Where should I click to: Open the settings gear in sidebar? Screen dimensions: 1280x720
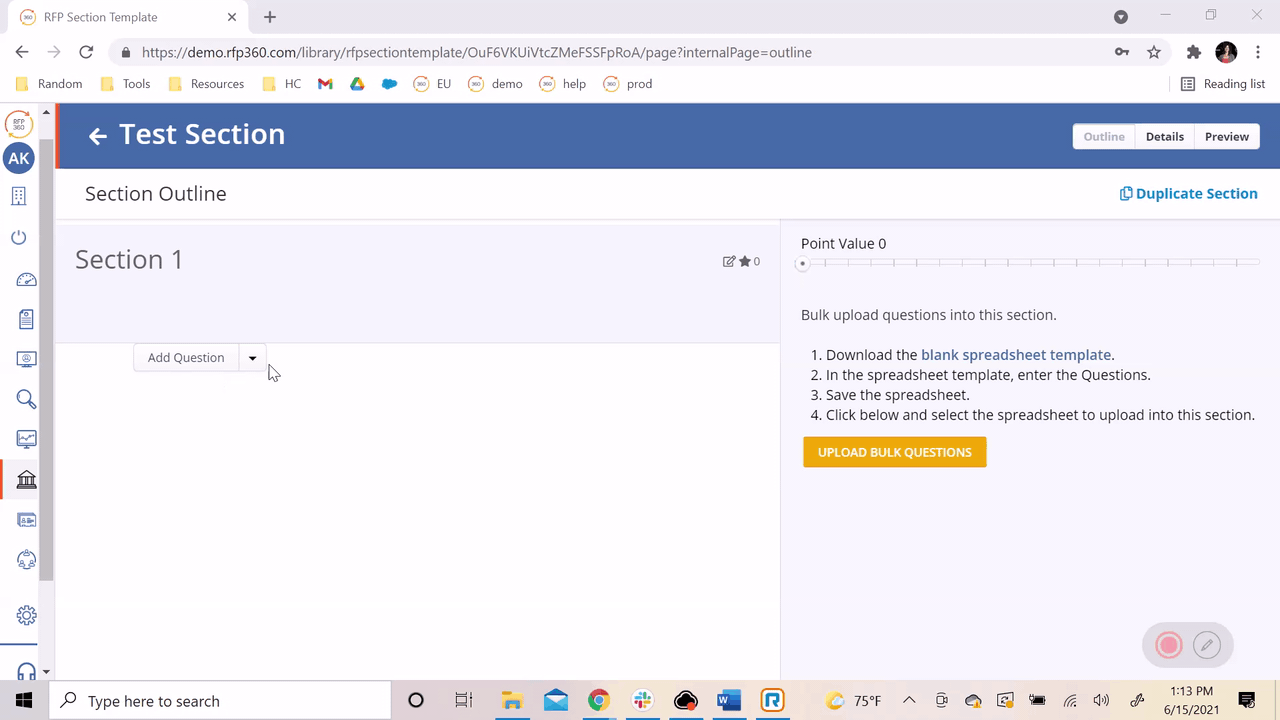[27, 615]
